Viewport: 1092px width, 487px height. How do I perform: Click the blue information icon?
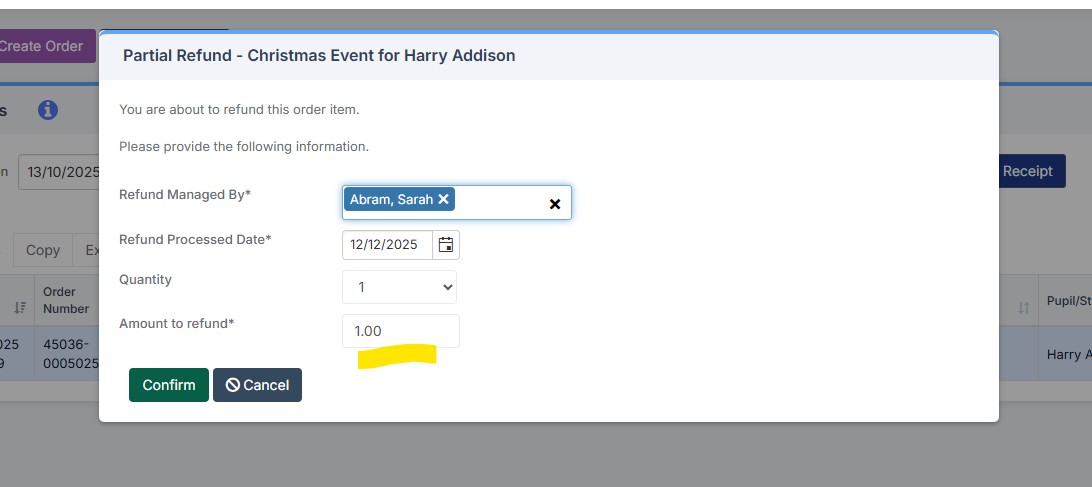point(48,110)
